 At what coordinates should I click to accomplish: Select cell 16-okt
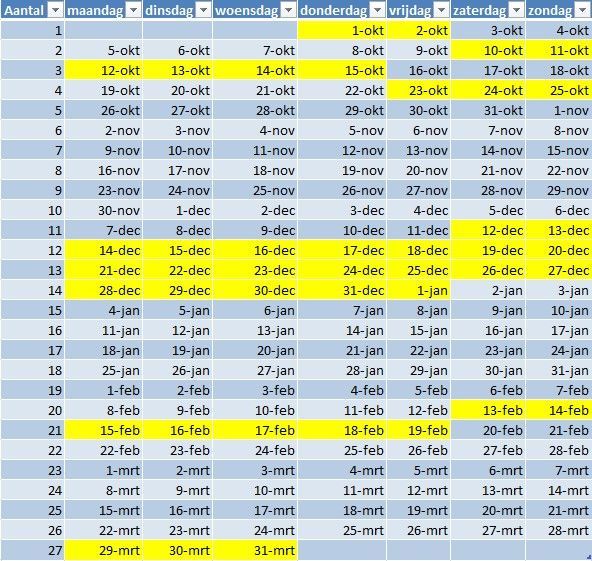tap(419, 70)
